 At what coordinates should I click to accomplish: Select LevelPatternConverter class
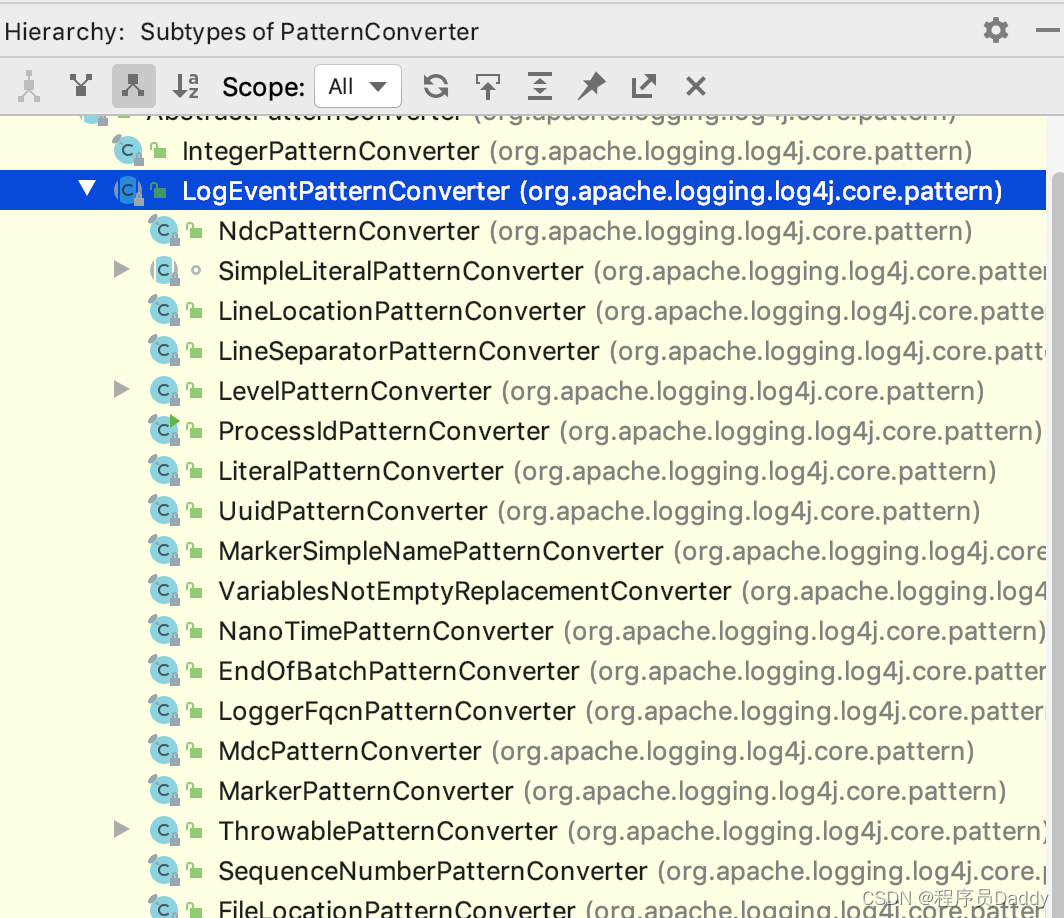tap(354, 391)
